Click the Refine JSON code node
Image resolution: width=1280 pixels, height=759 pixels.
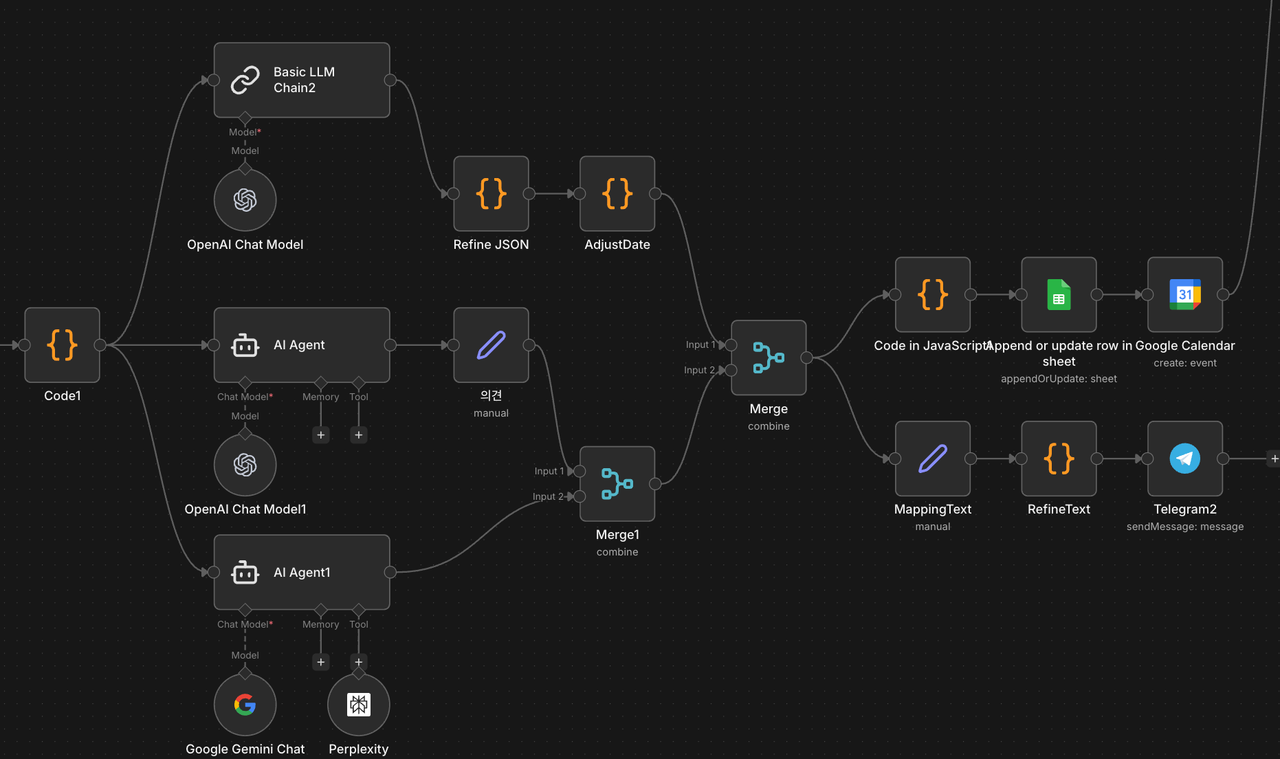(491, 194)
